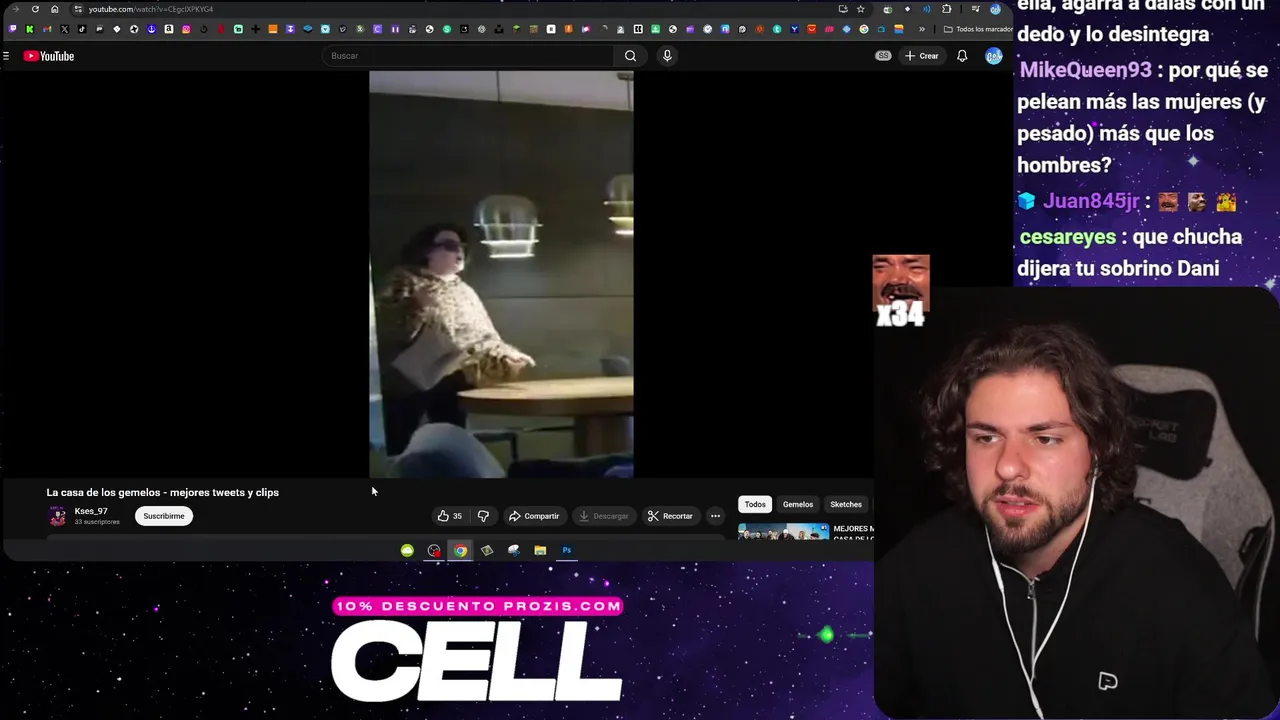Open the Kses_97 channel avatar
This screenshot has height=720, width=1280.
tap(58, 516)
